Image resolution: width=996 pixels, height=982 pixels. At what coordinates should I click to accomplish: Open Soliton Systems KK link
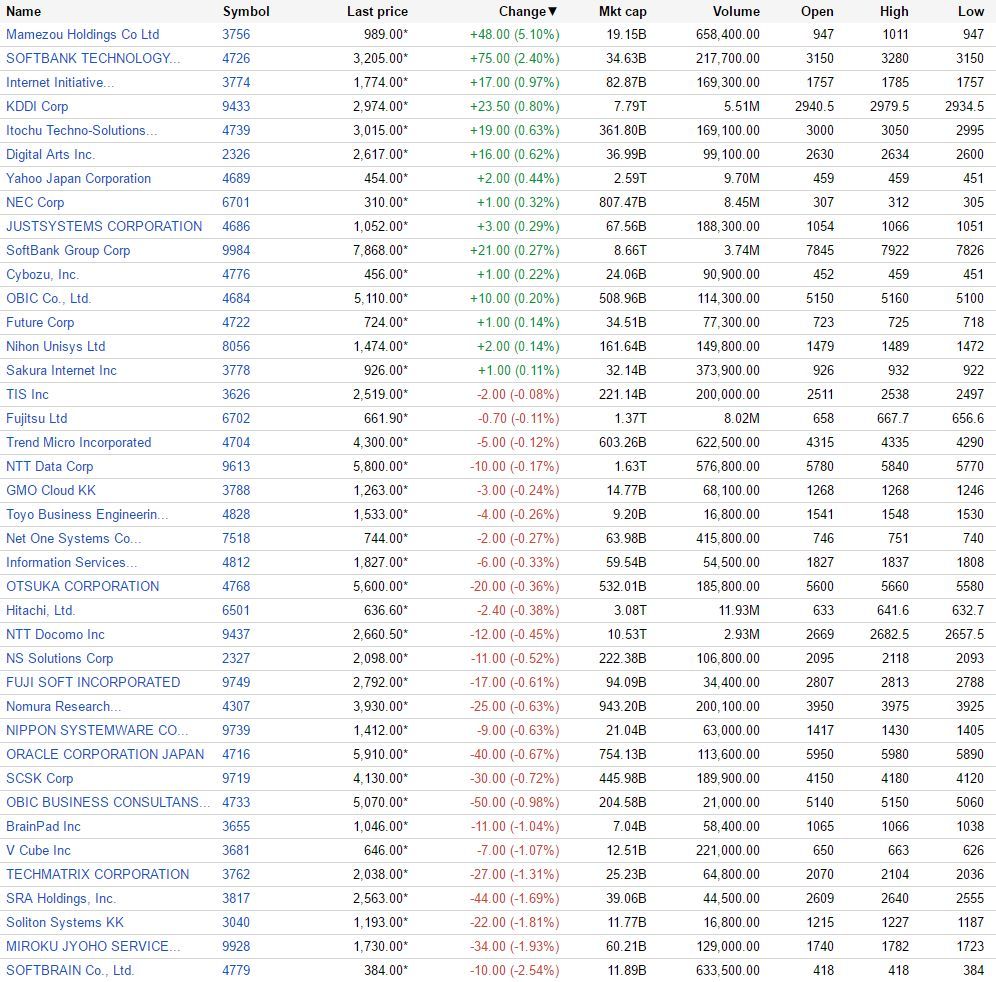[65, 923]
